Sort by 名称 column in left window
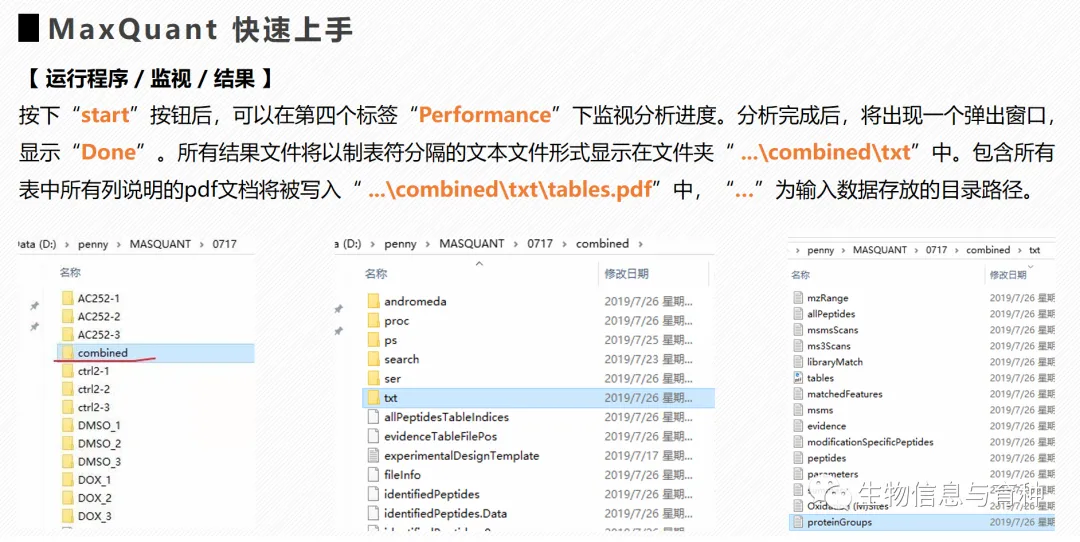Image resolution: width=1080 pixels, height=542 pixels. (x=70, y=273)
